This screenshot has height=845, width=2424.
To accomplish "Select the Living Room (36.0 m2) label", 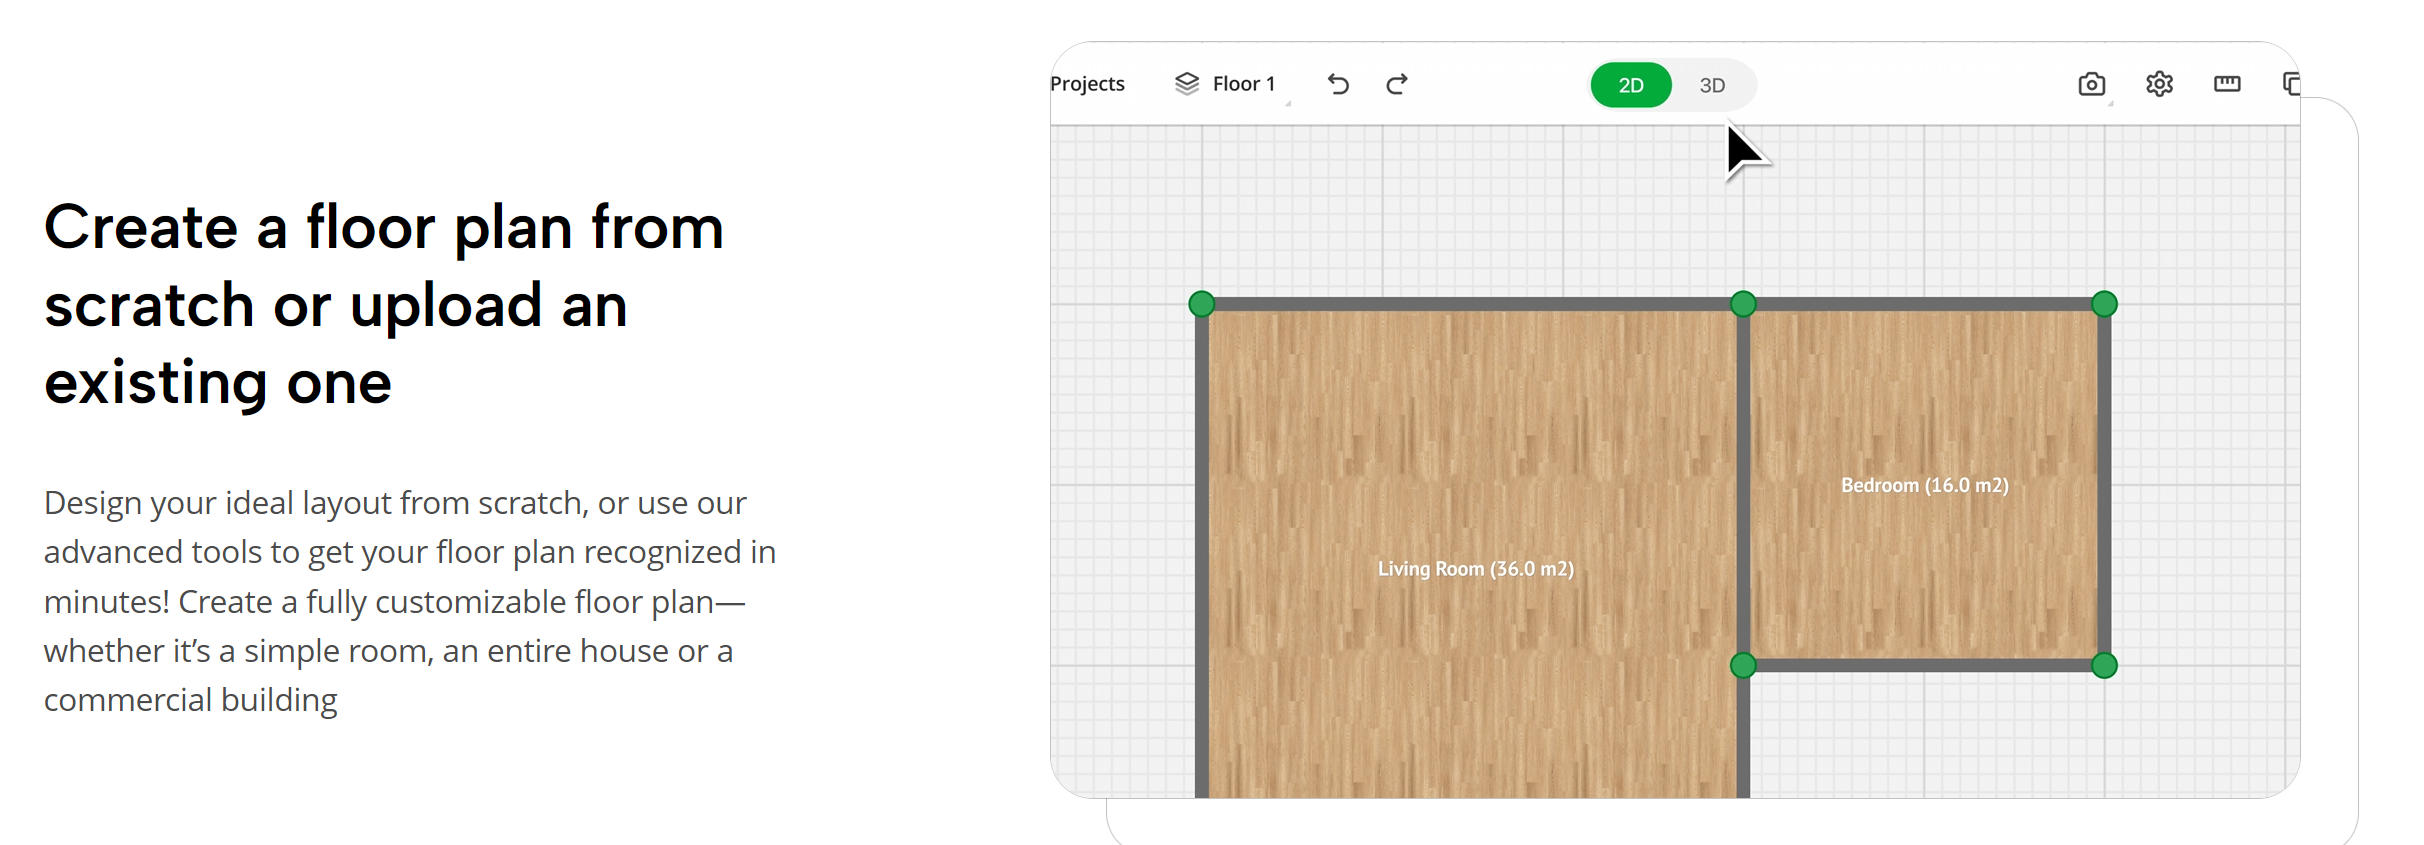I will [x=1475, y=569].
